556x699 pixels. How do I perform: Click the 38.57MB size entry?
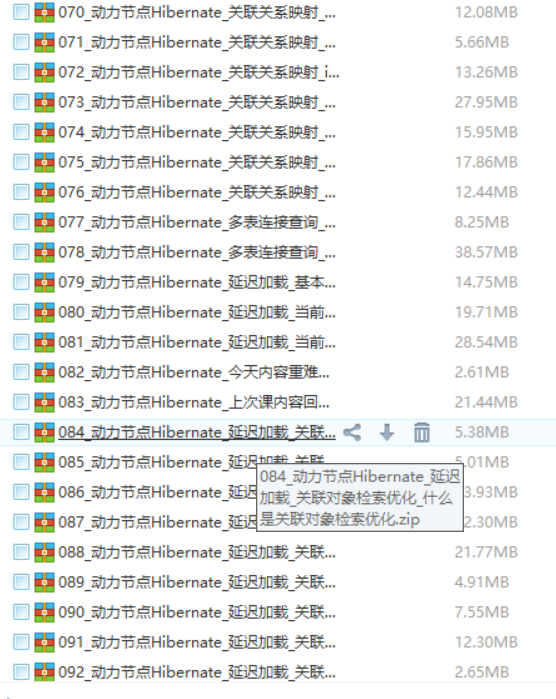pyautogui.click(x=486, y=252)
